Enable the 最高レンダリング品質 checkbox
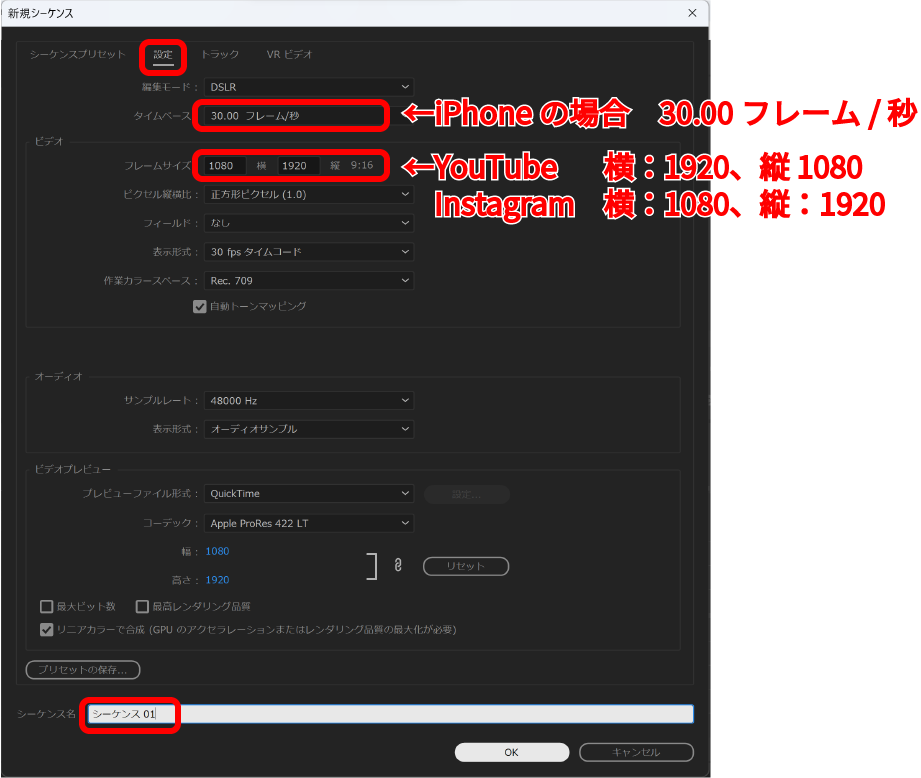This screenshot has height=778, width=921. [142, 606]
